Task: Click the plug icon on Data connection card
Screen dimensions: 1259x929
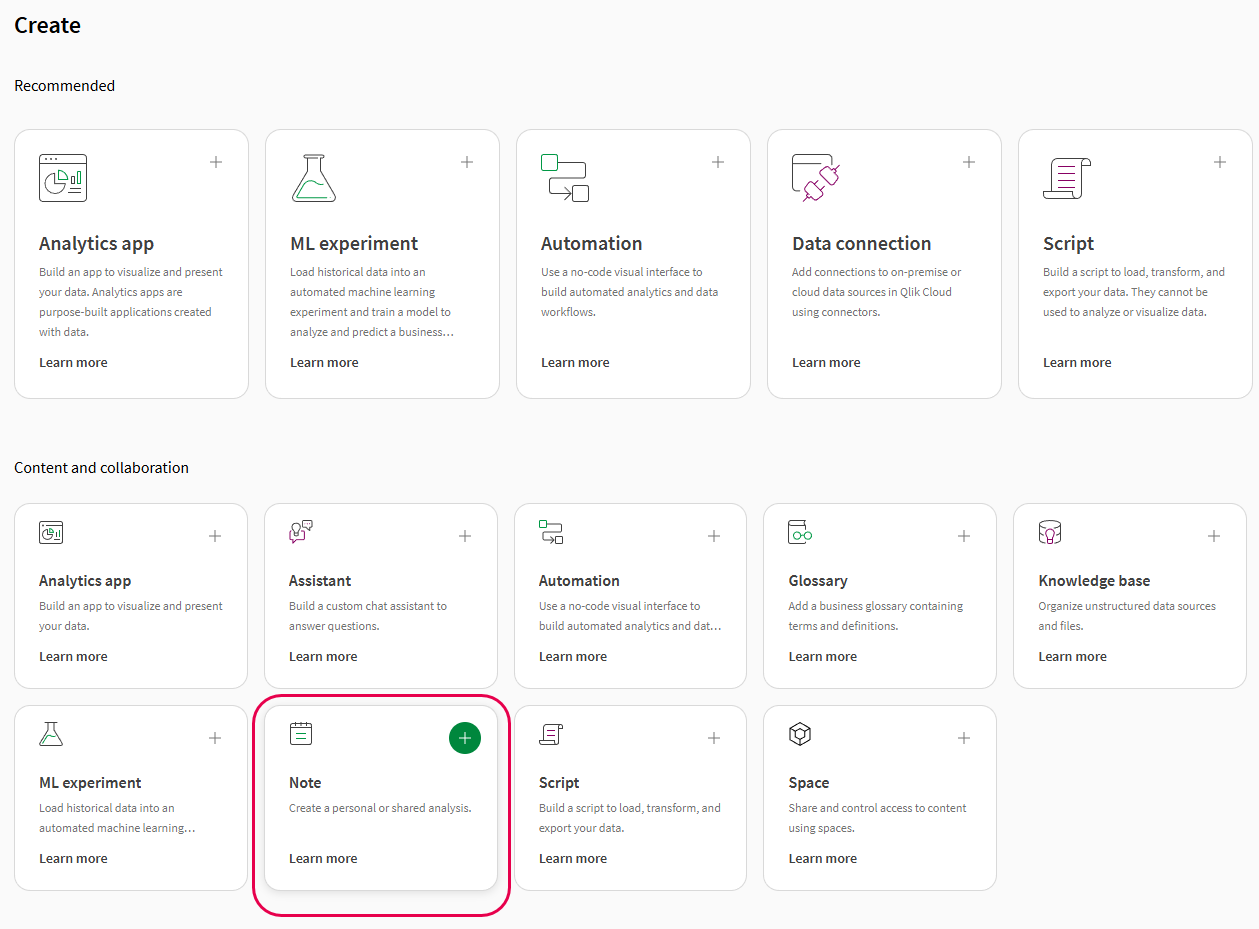Action: [x=816, y=178]
